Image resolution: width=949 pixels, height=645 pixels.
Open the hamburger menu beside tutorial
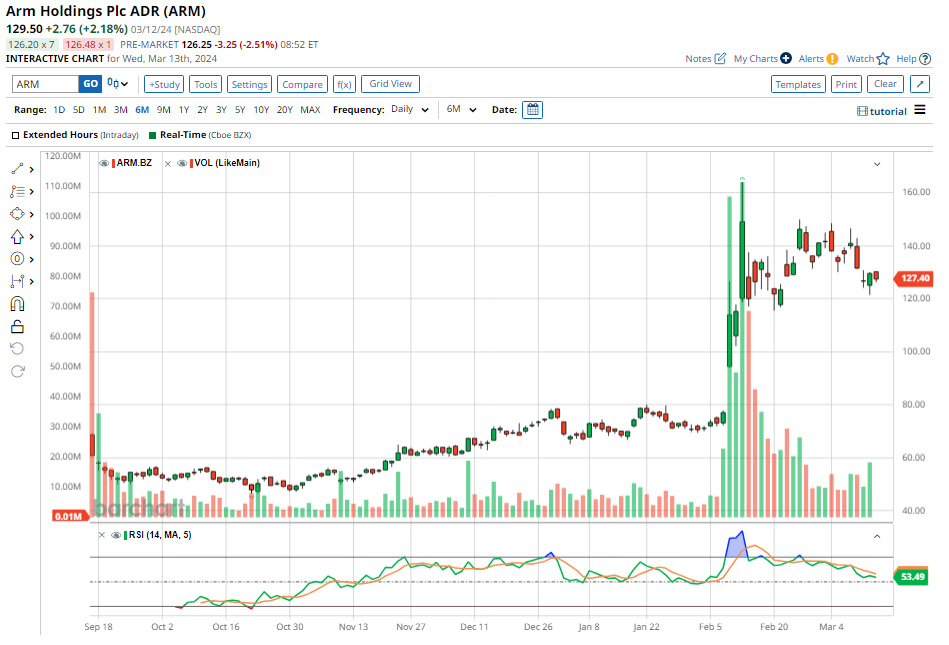[920, 110]
